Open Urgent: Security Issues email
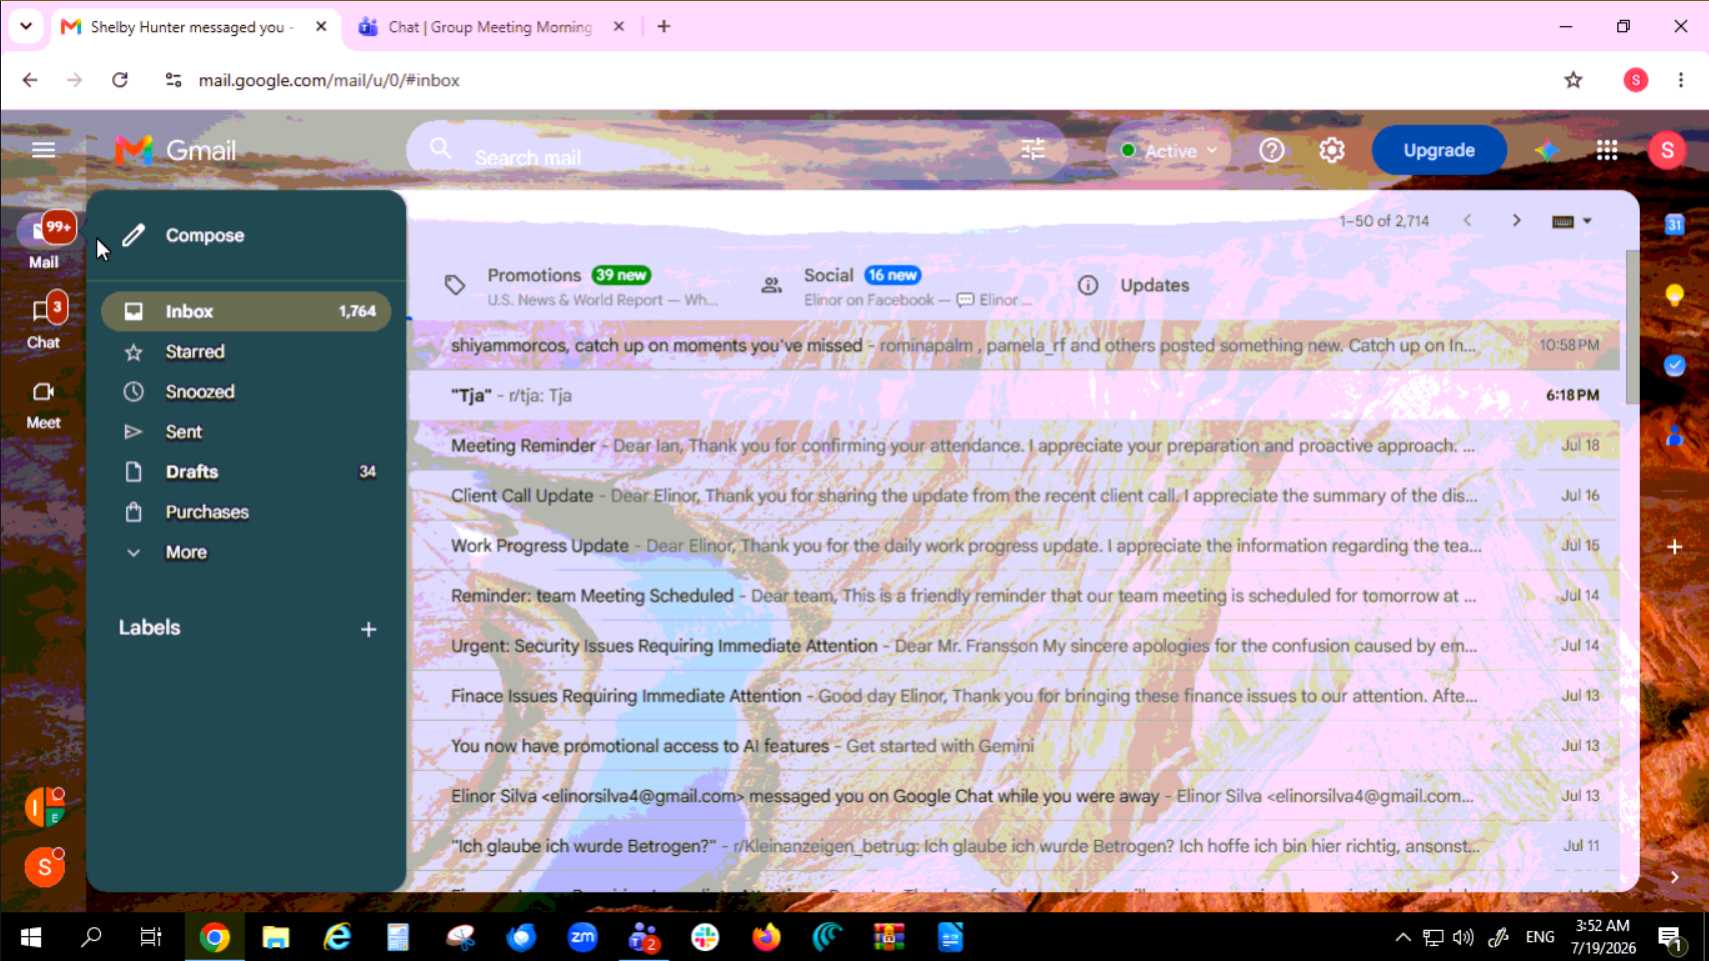 click(x=1014, y=646)
